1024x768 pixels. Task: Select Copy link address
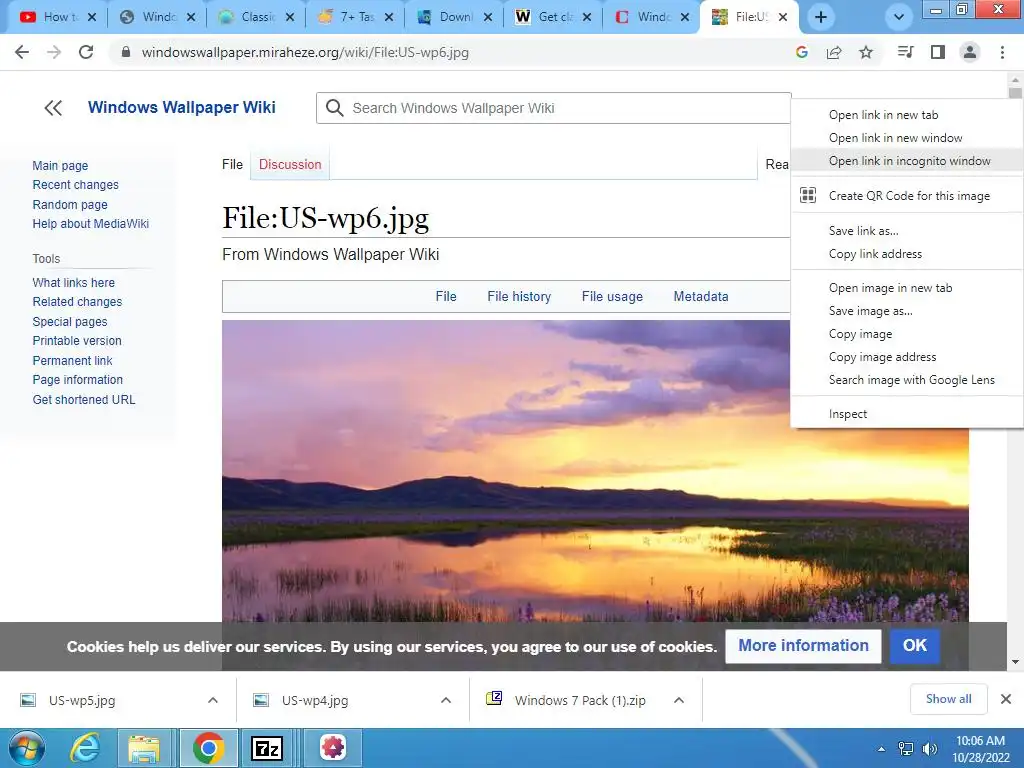(907, 254)
